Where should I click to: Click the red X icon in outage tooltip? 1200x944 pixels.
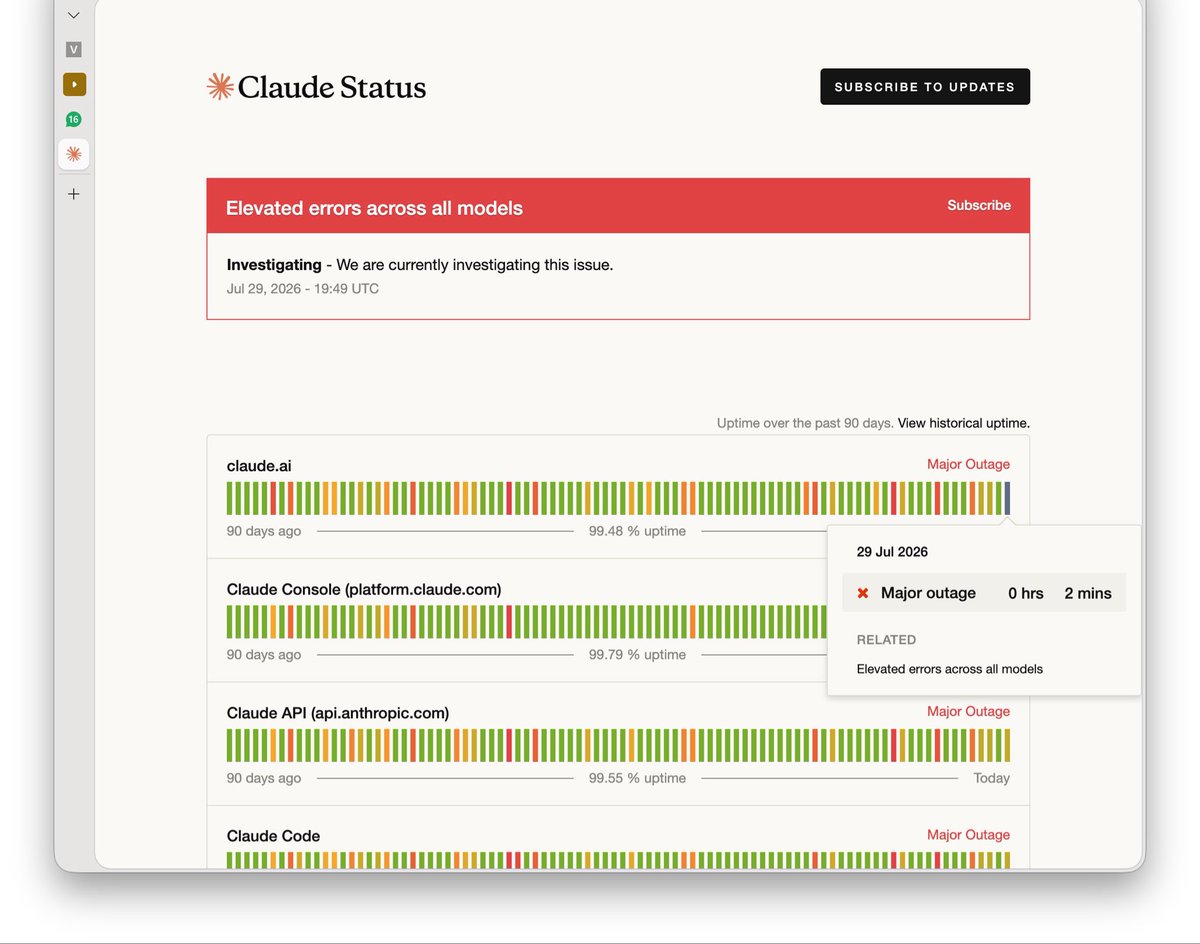(x=863, y=593)
